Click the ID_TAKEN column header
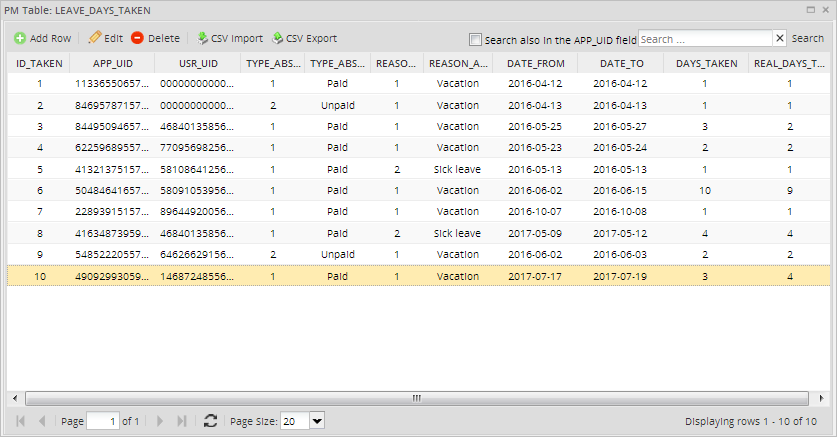Screen dimensions: 837x437 39,63
